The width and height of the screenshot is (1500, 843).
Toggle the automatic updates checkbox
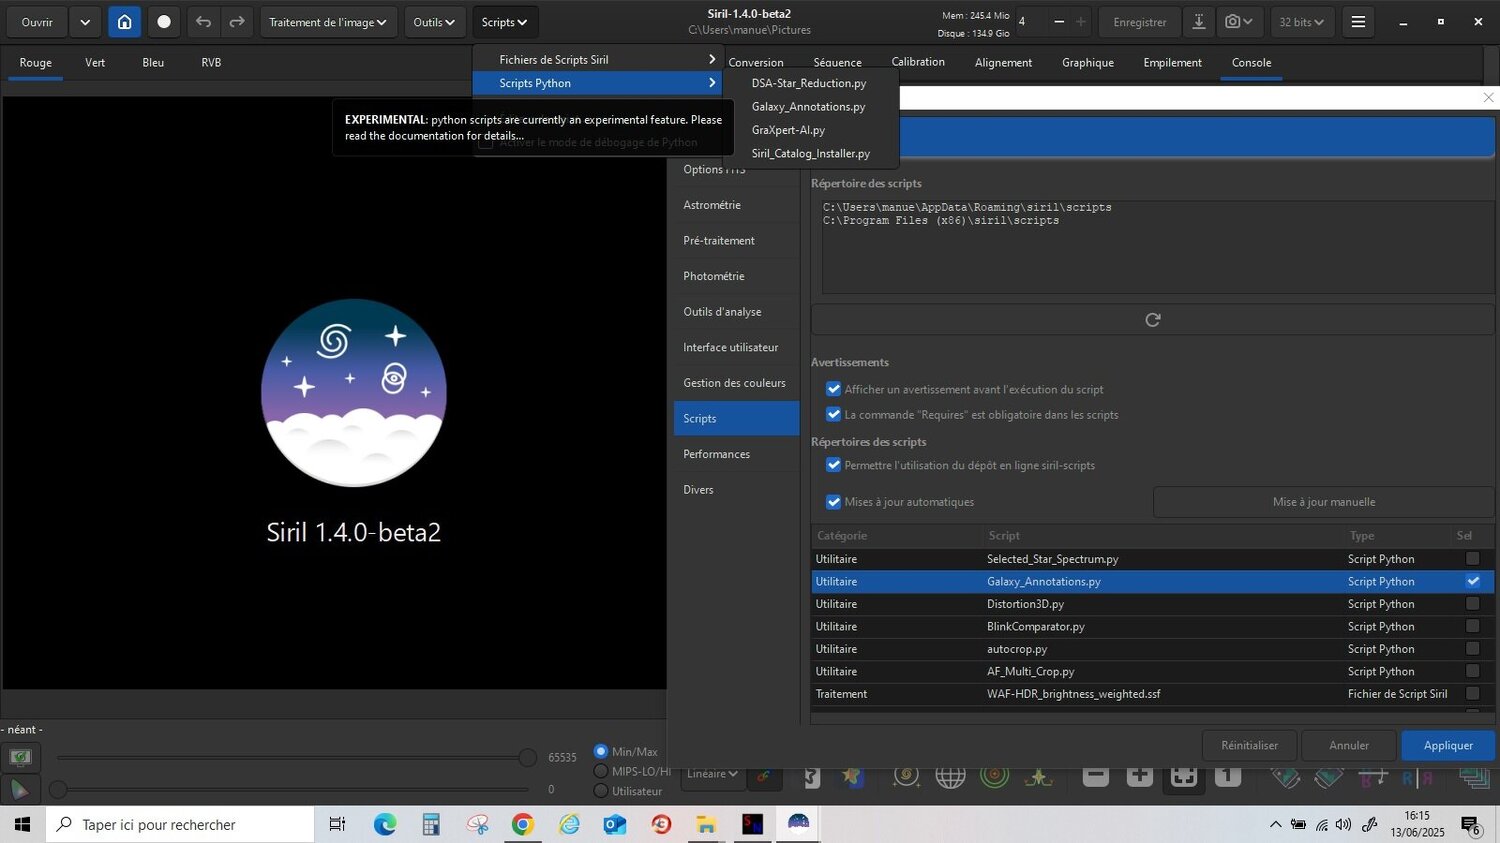(x=833, y=502)
